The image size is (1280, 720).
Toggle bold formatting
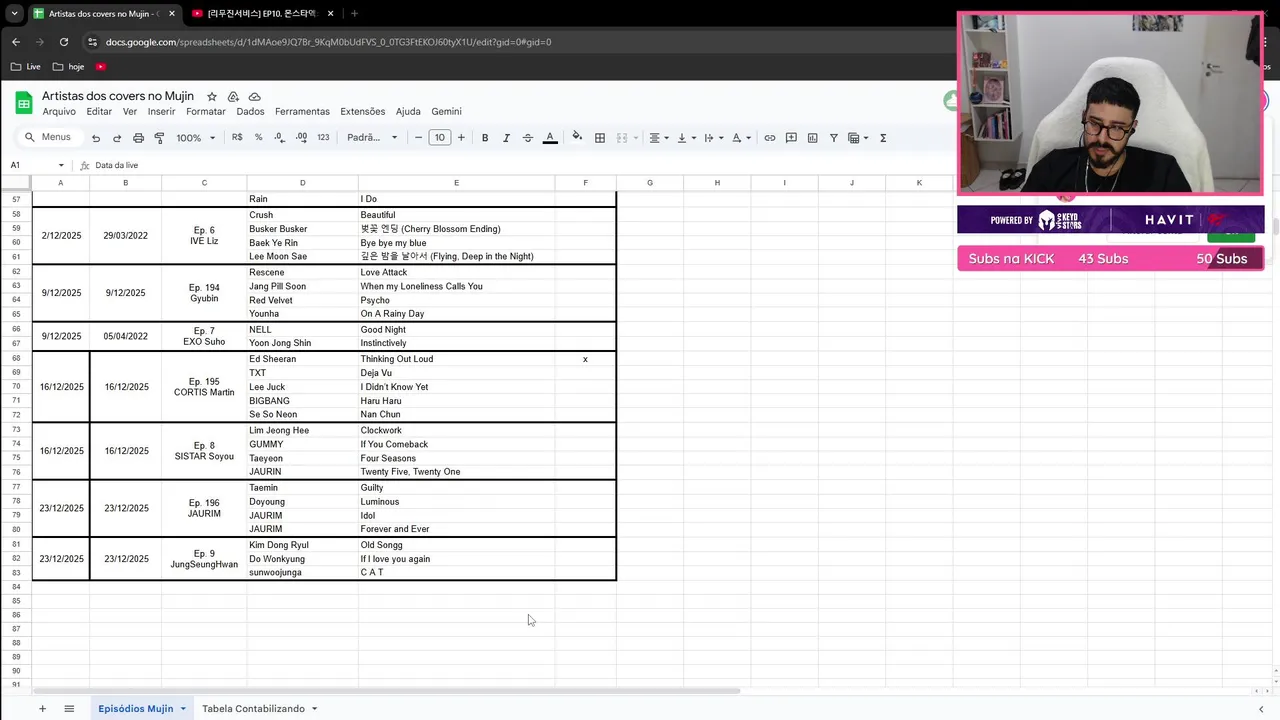click(x=485, y=138)
